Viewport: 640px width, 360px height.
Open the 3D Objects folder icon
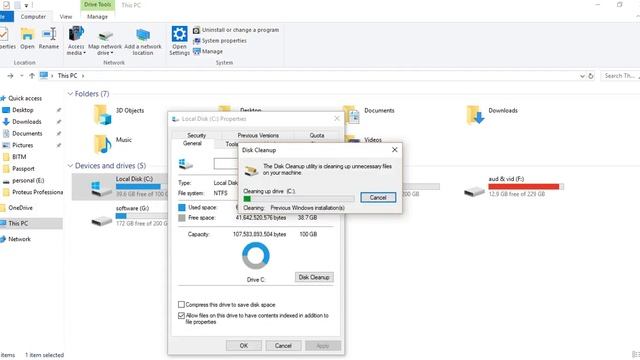pyautogui.click(x=102, y=114)
